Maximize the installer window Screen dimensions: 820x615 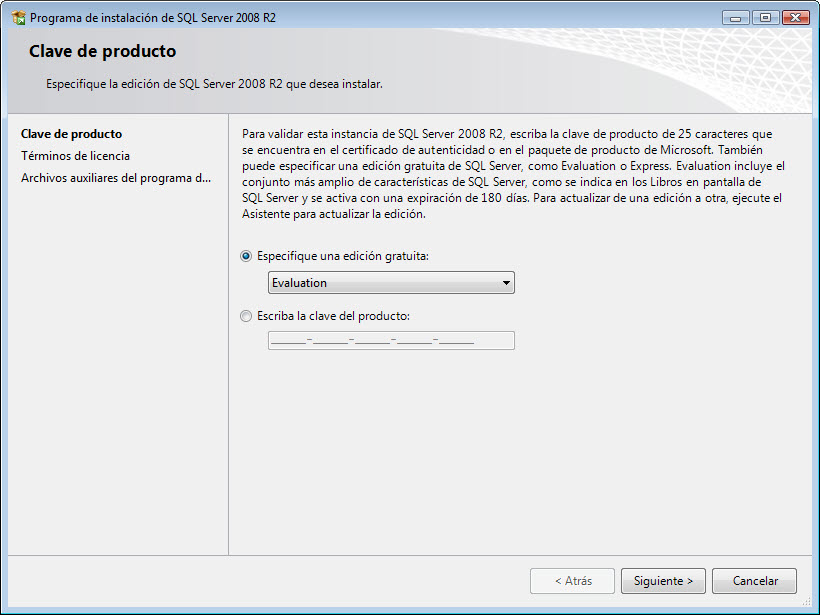pyautogui.click(x=766, y=18)
